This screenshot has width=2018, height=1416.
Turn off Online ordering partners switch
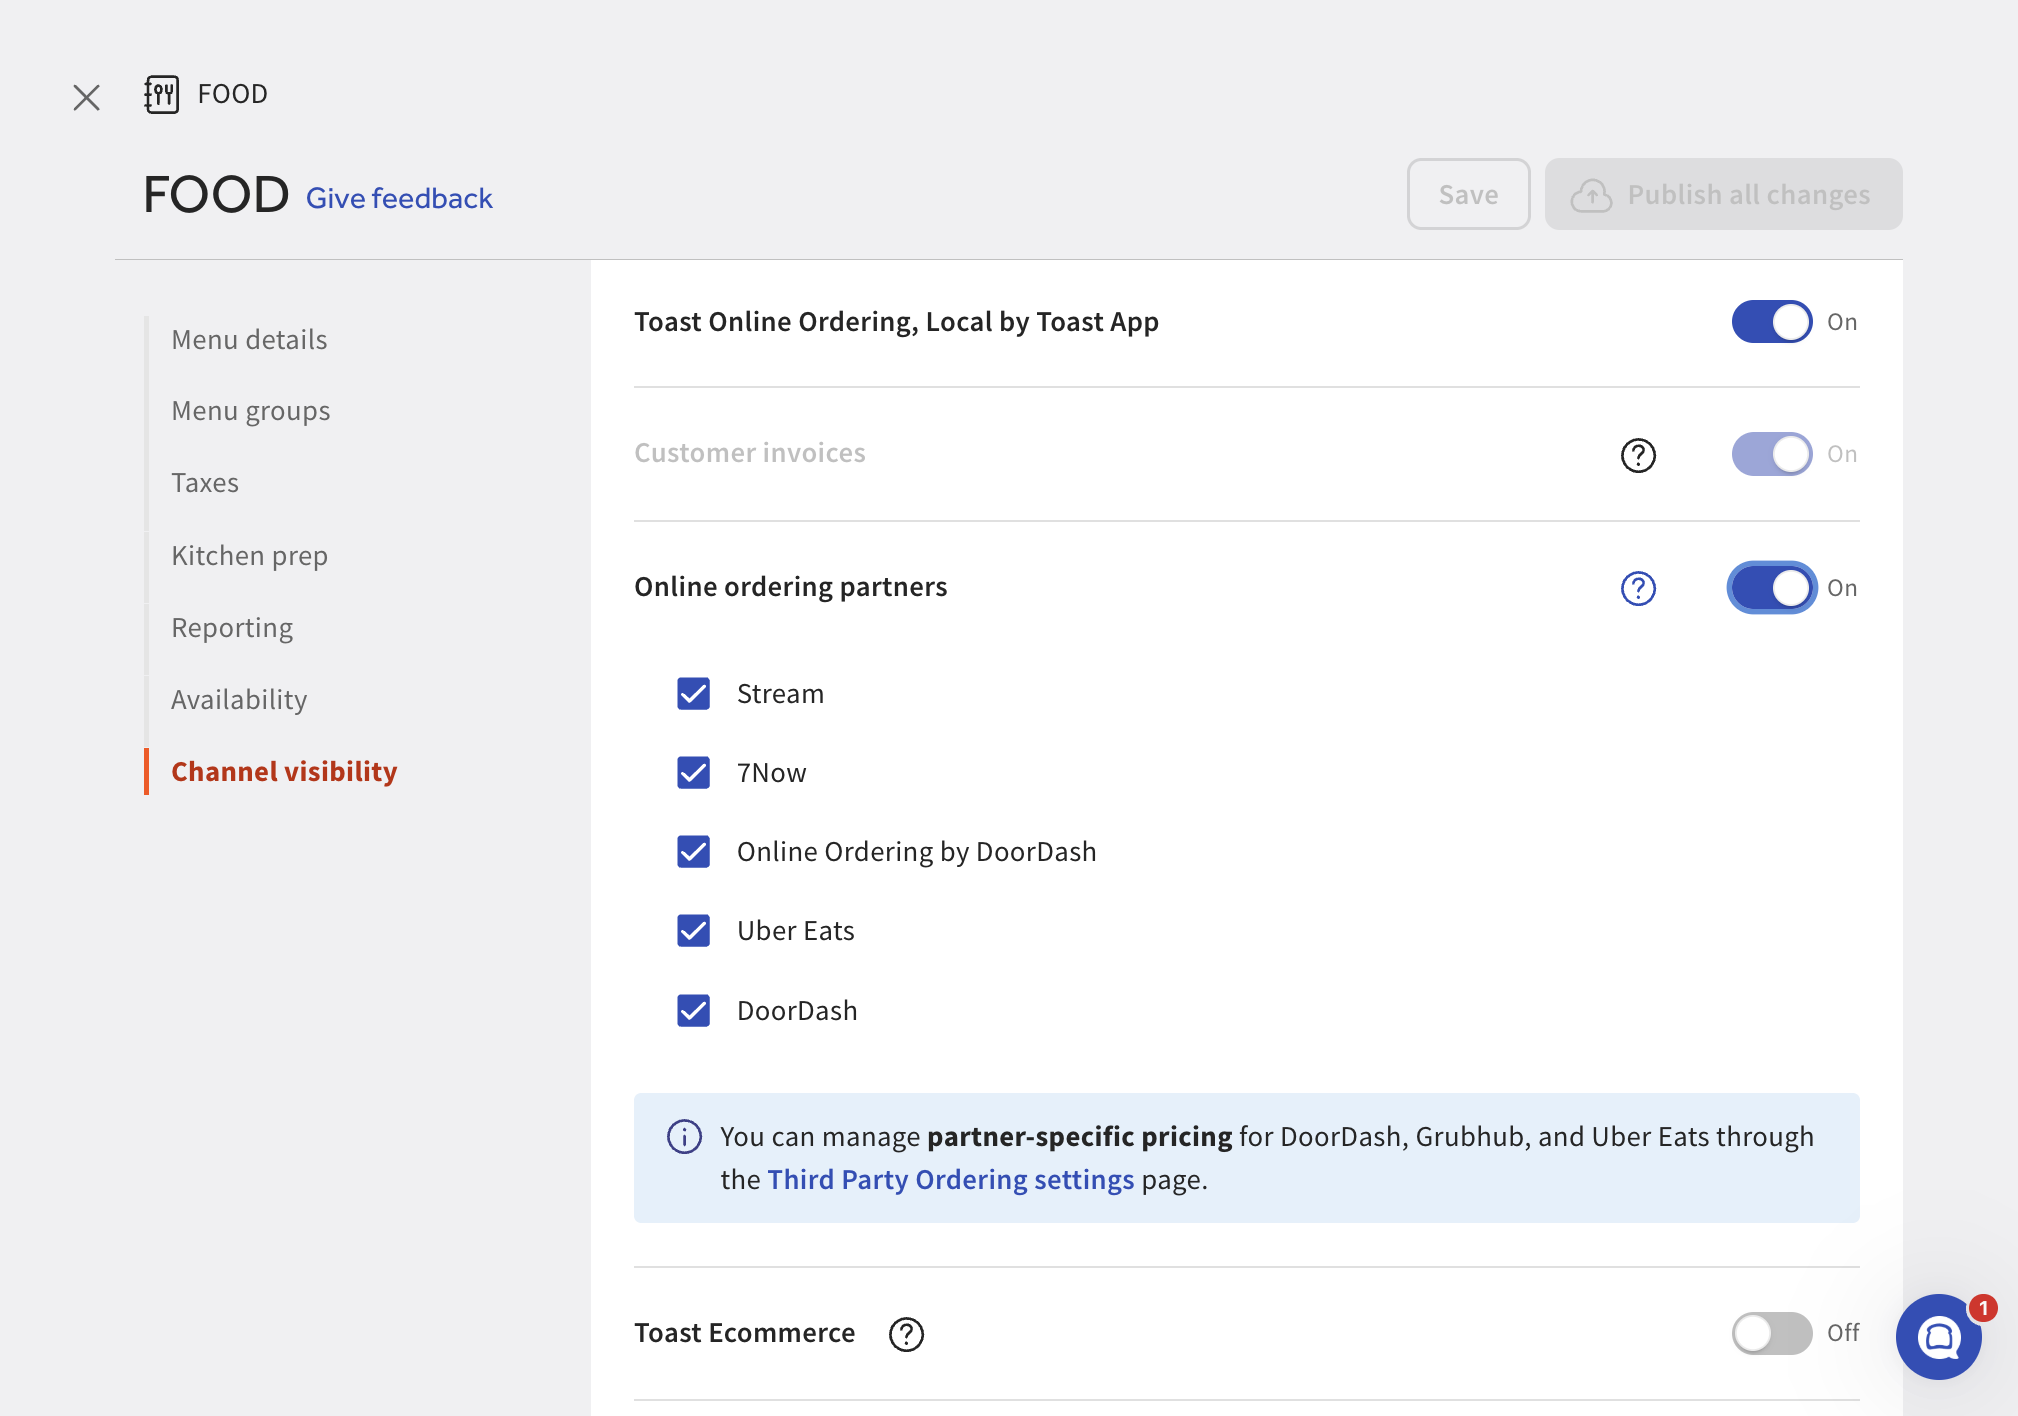1772,588
